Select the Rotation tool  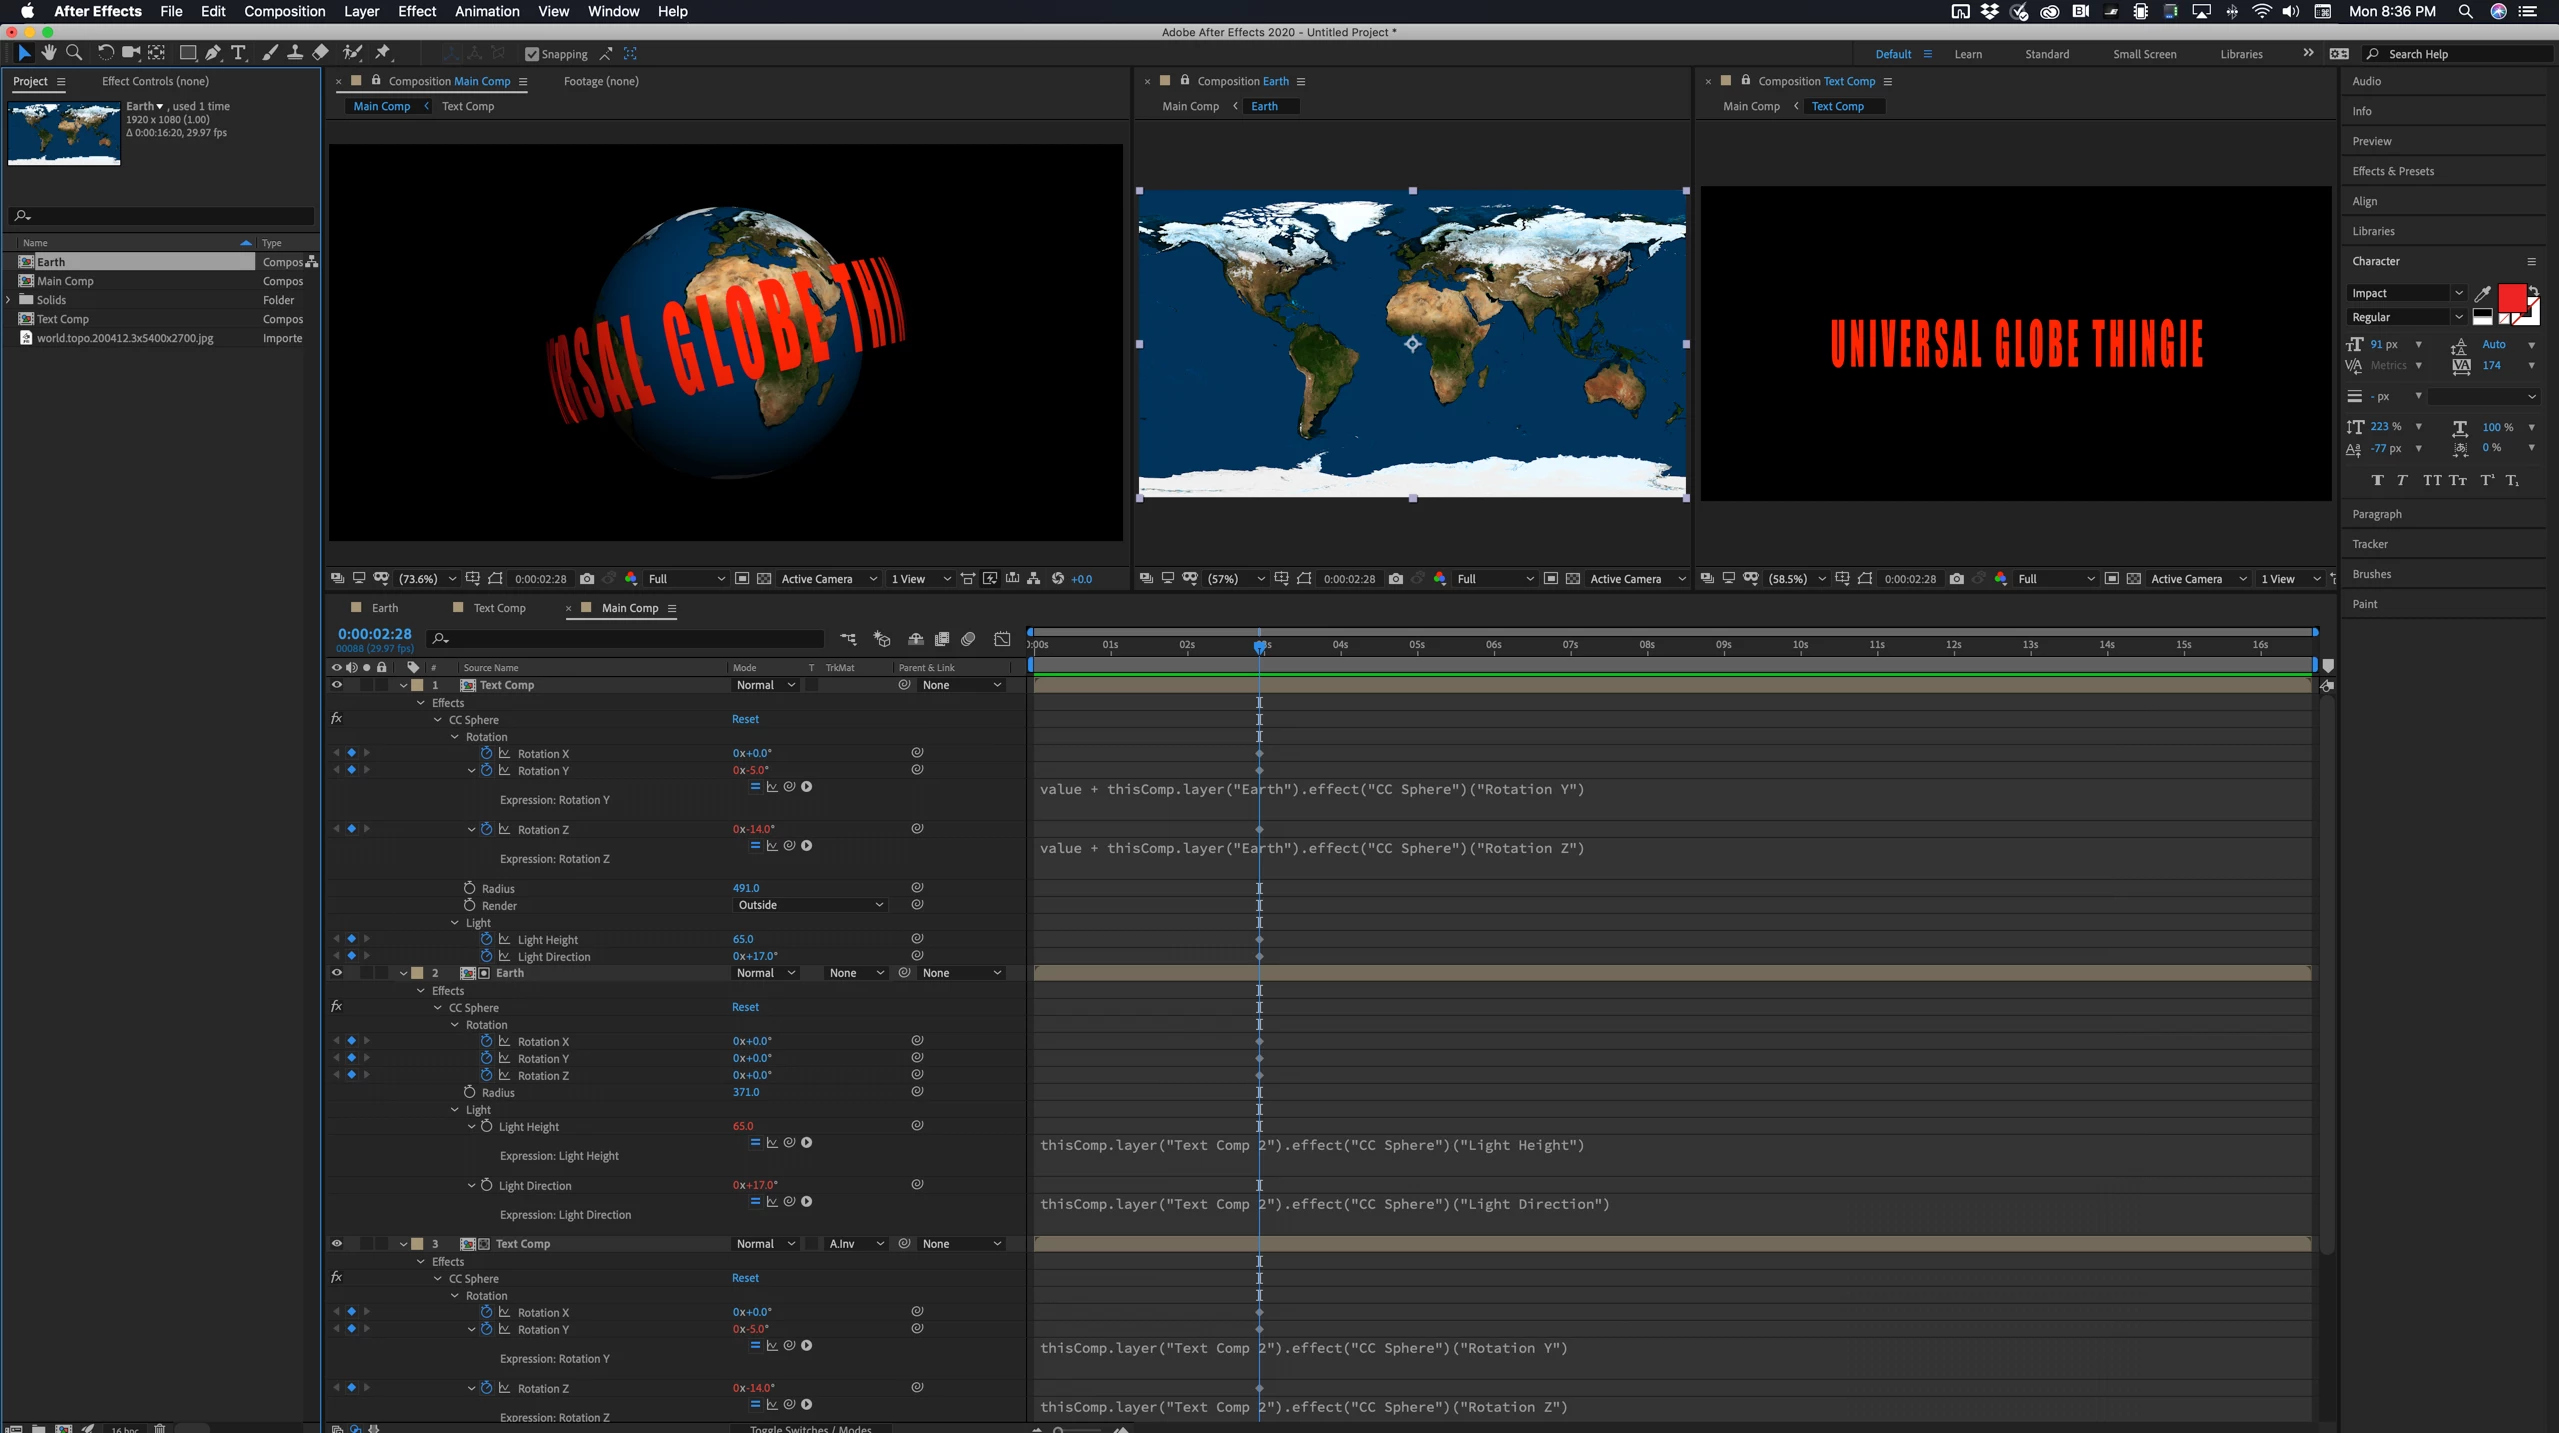coord(105,53)
